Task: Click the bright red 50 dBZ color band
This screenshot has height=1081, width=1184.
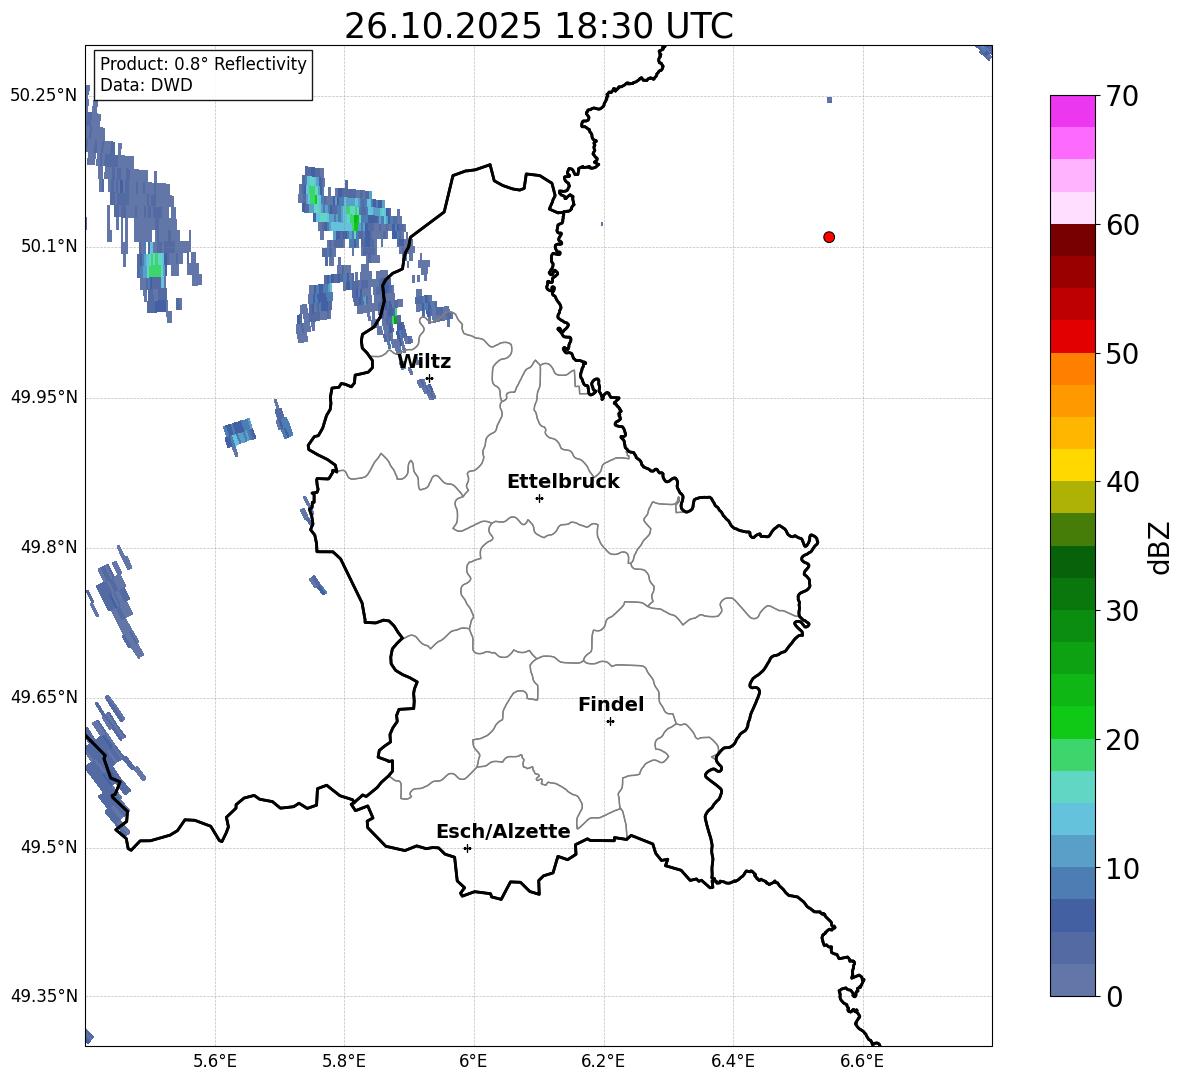Action: click(x=1072, y=337)
